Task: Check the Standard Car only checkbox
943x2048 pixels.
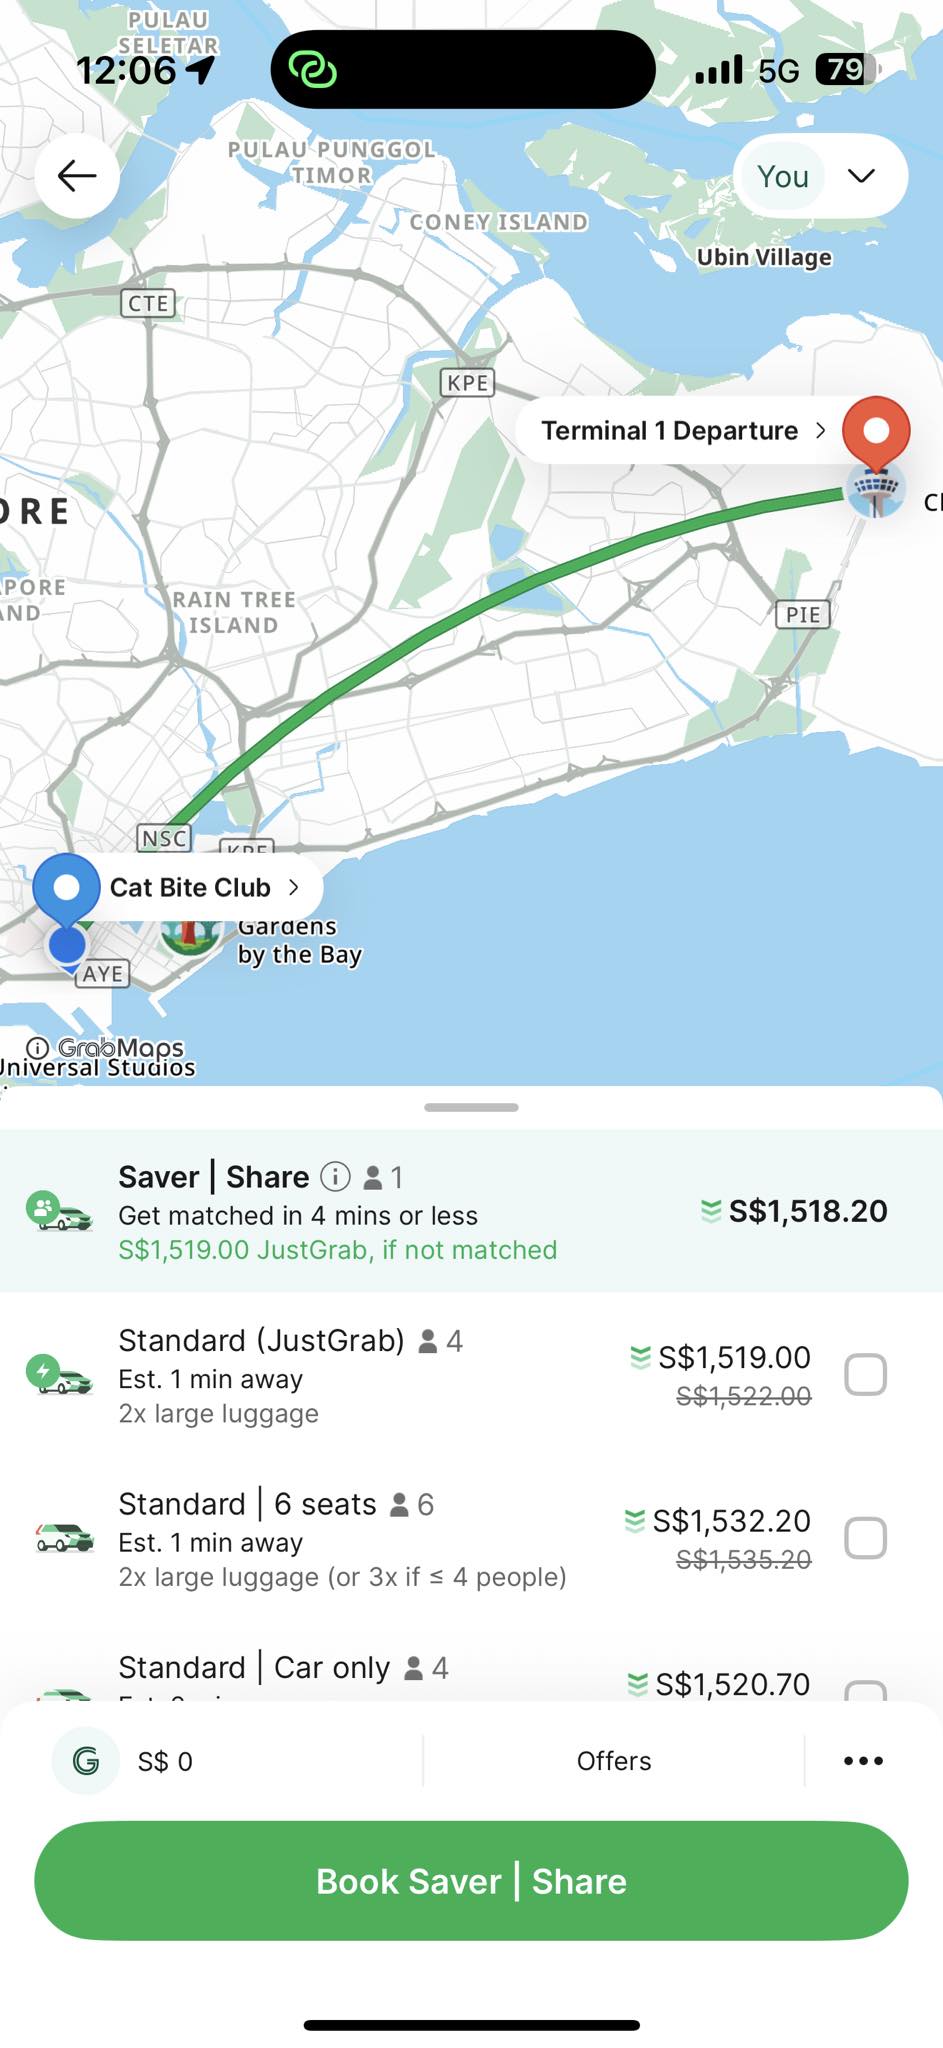Action: pyautogui.click(x=865, y=1692)
